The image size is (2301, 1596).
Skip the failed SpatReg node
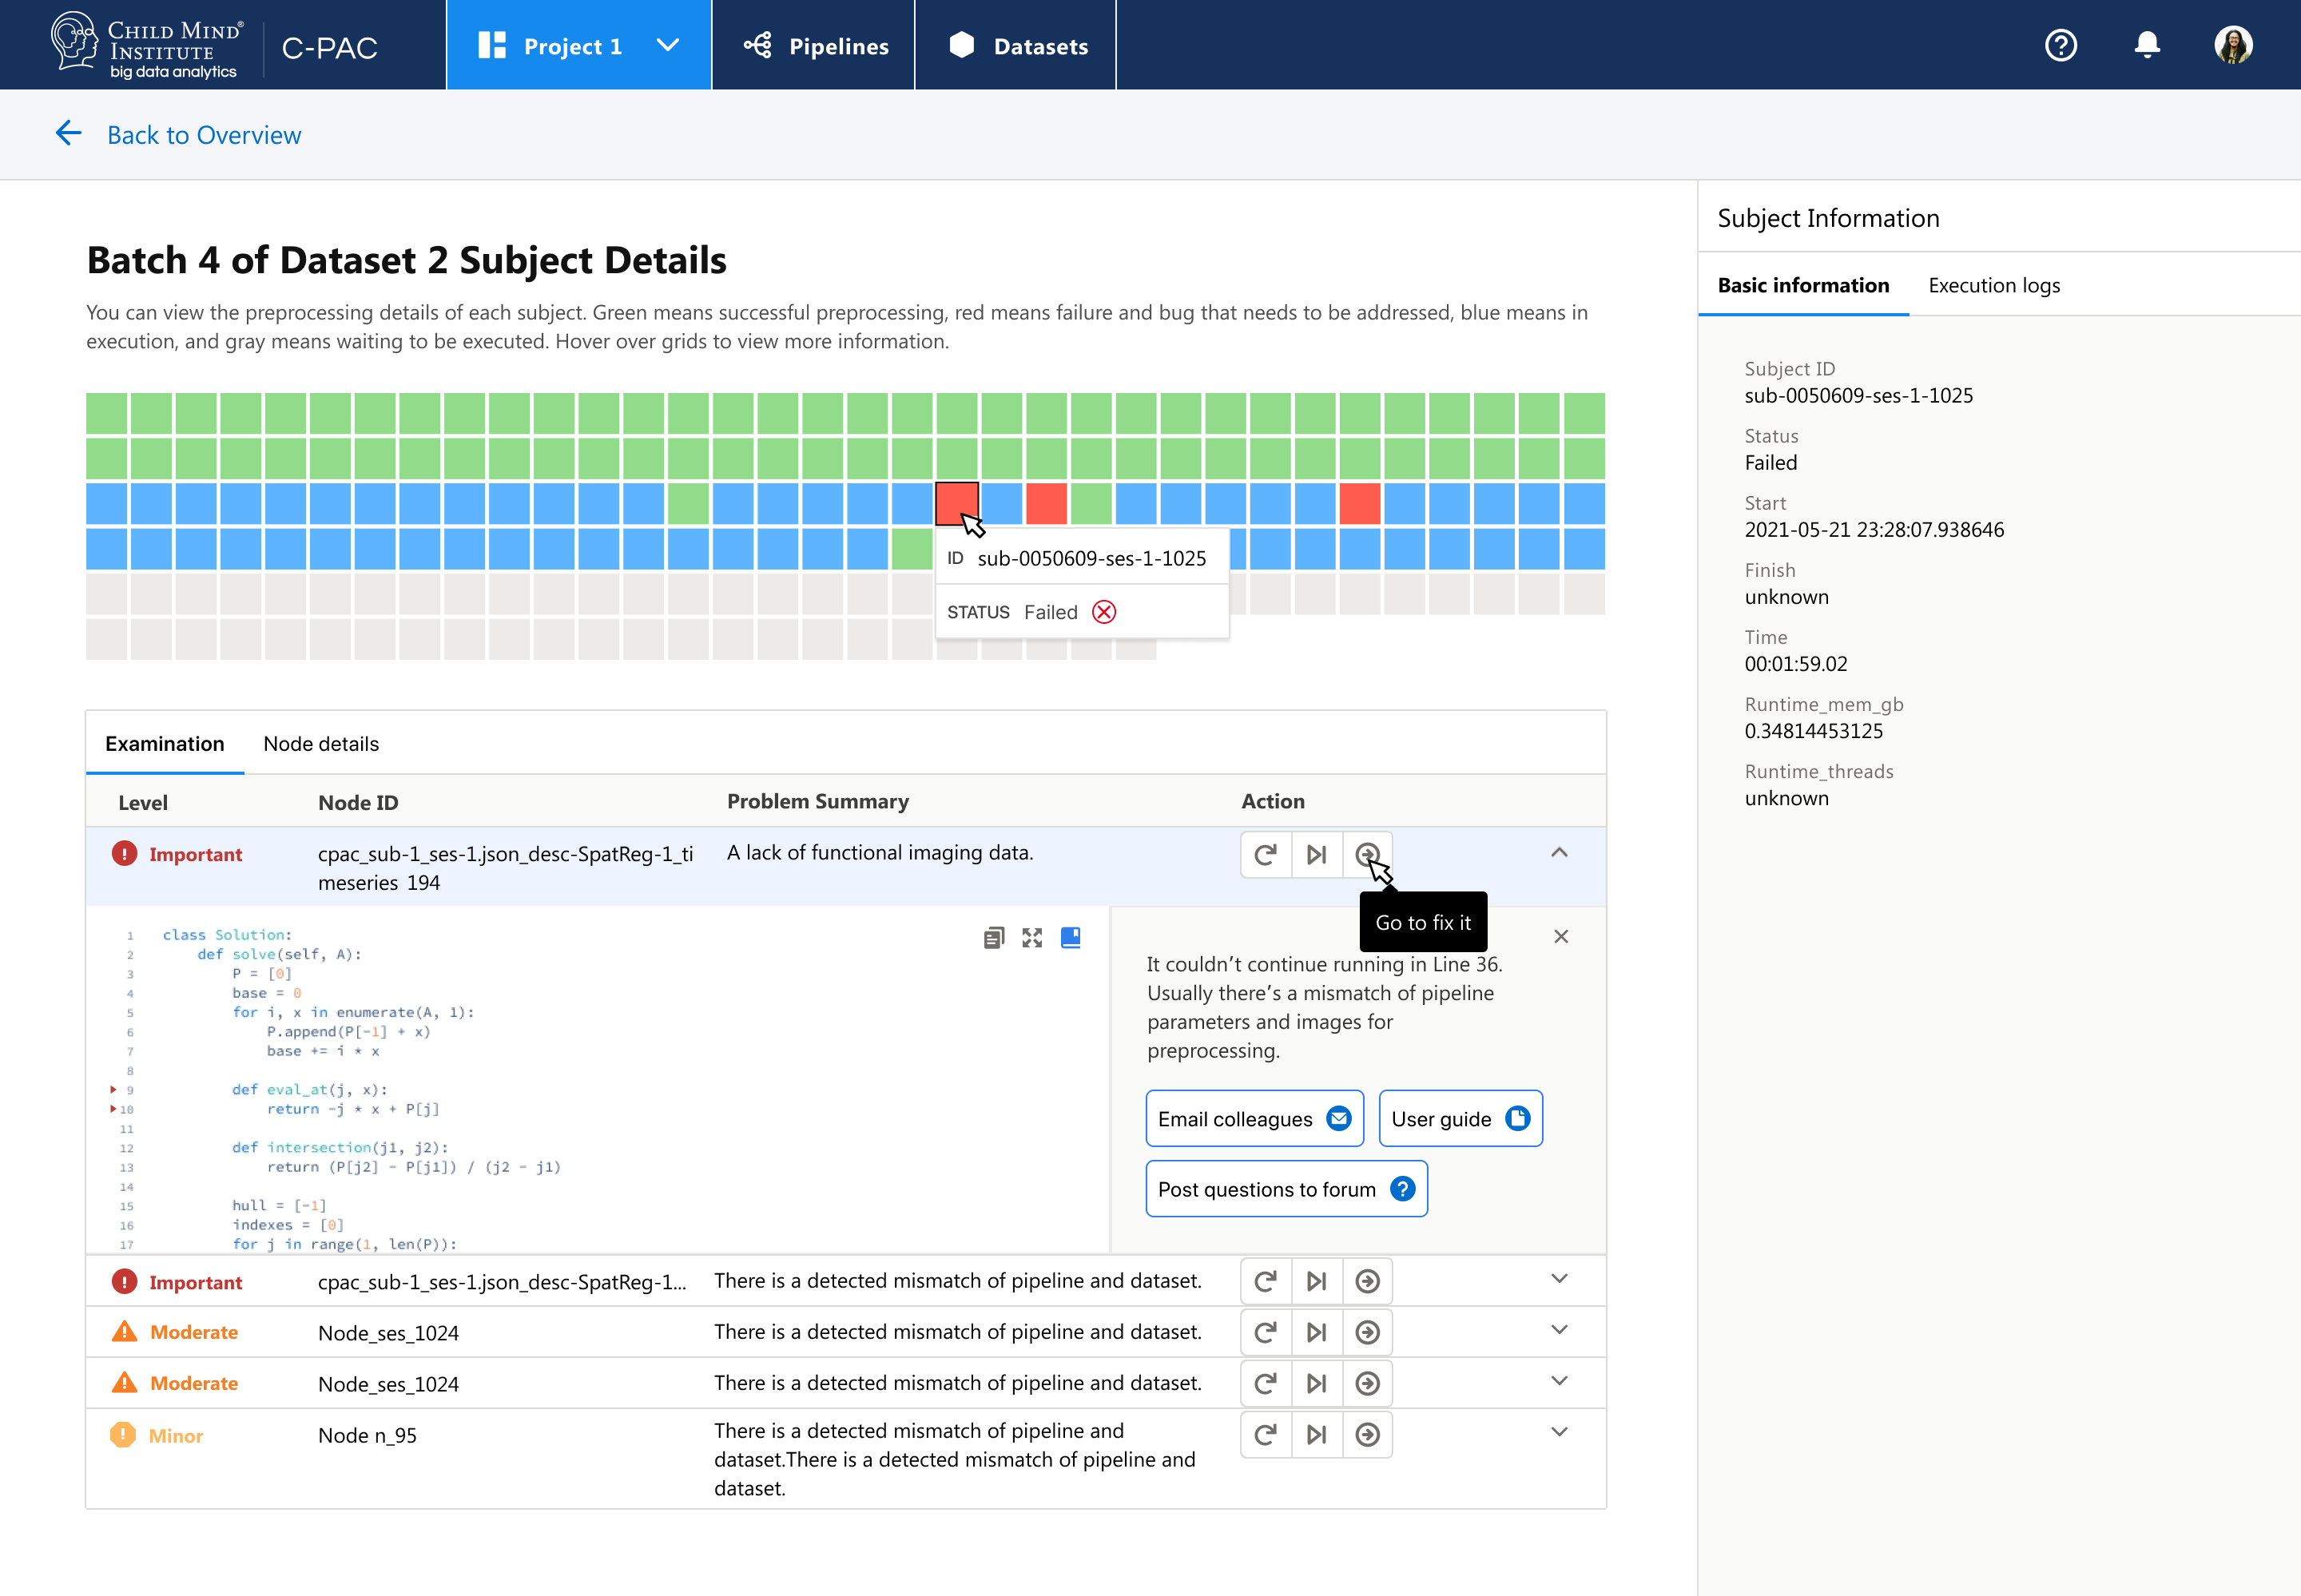[x=1316, y=854]
